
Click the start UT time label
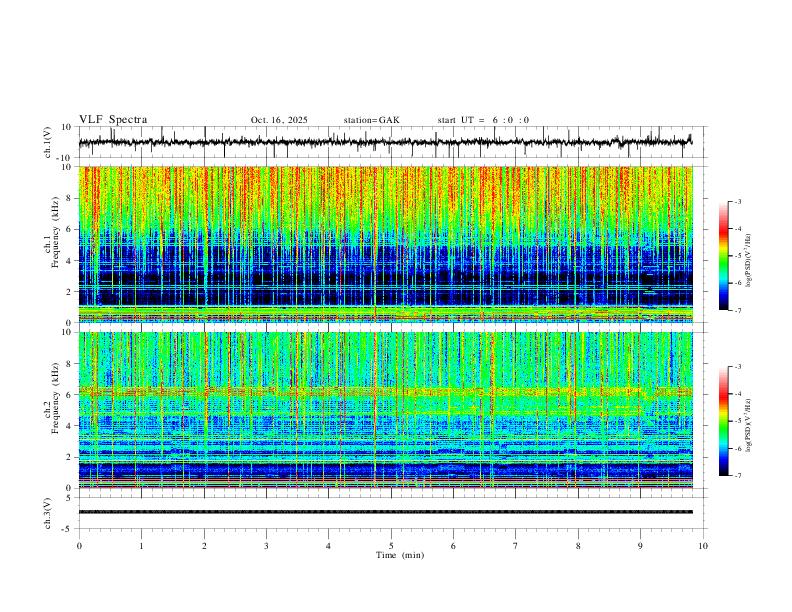click(x=483, y=120)
